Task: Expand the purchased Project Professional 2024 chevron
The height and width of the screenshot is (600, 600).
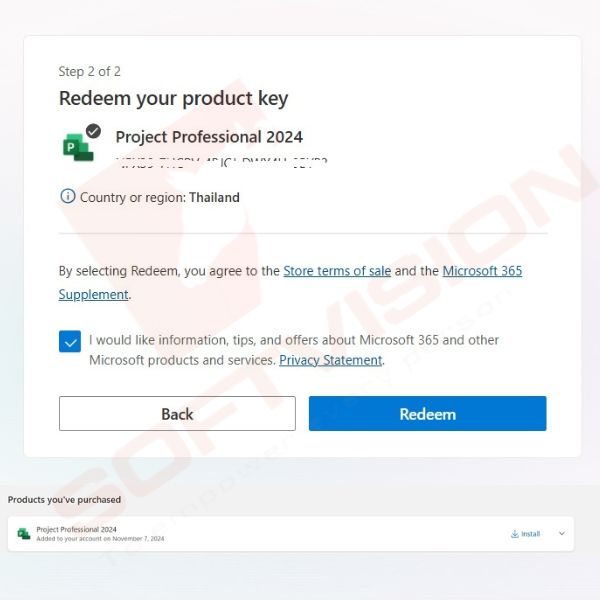Action: click(562, 533)
